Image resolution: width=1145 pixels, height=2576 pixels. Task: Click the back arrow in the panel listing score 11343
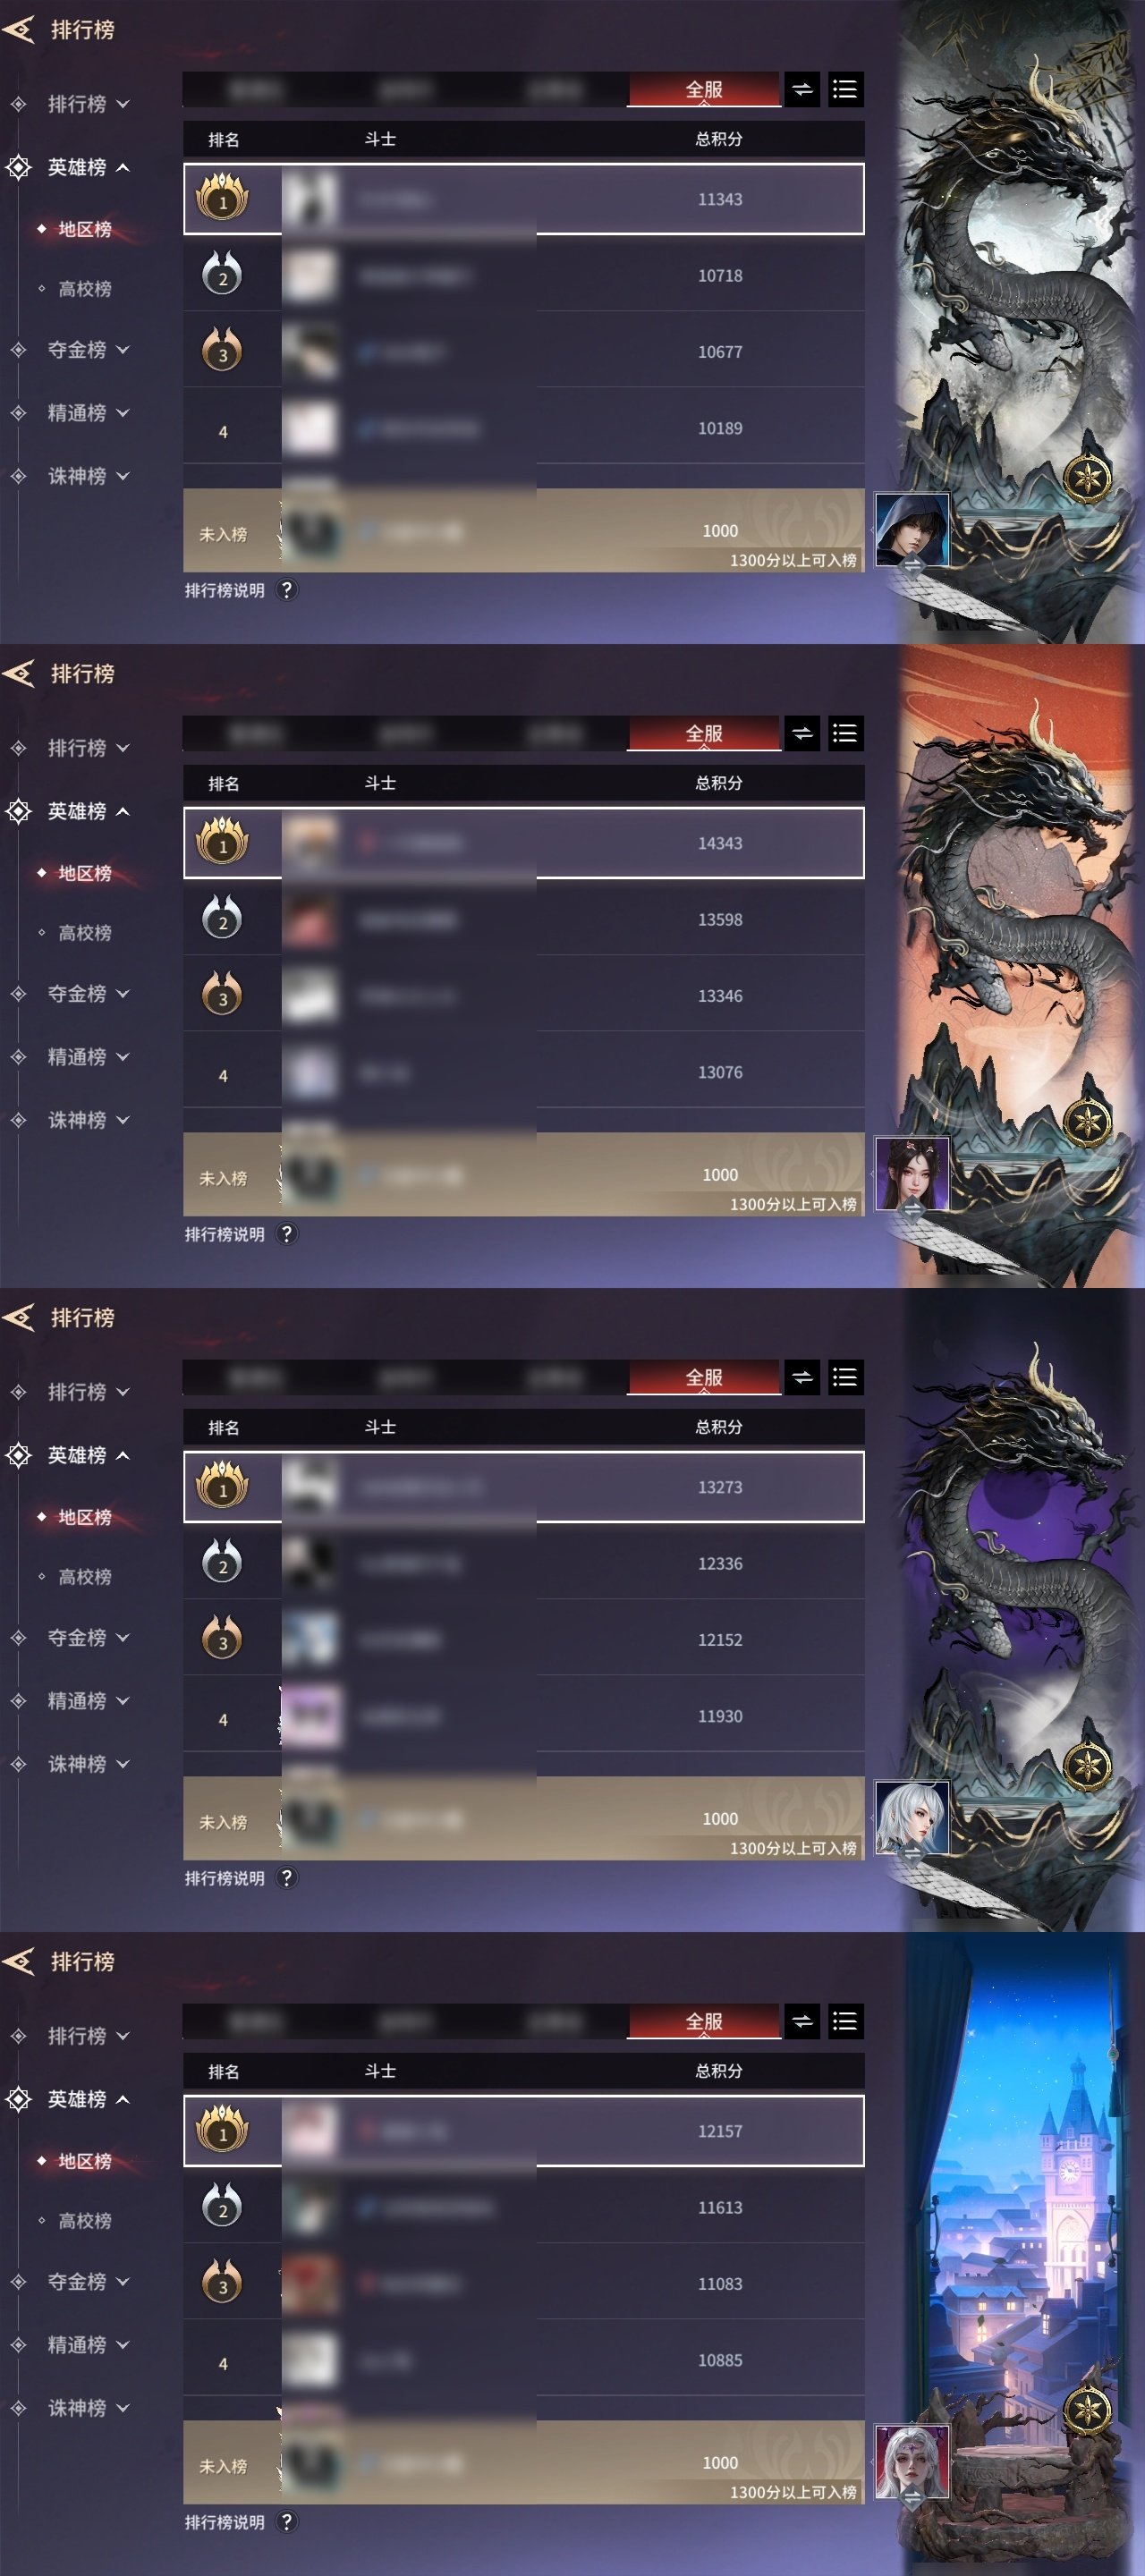coord(19,30)
